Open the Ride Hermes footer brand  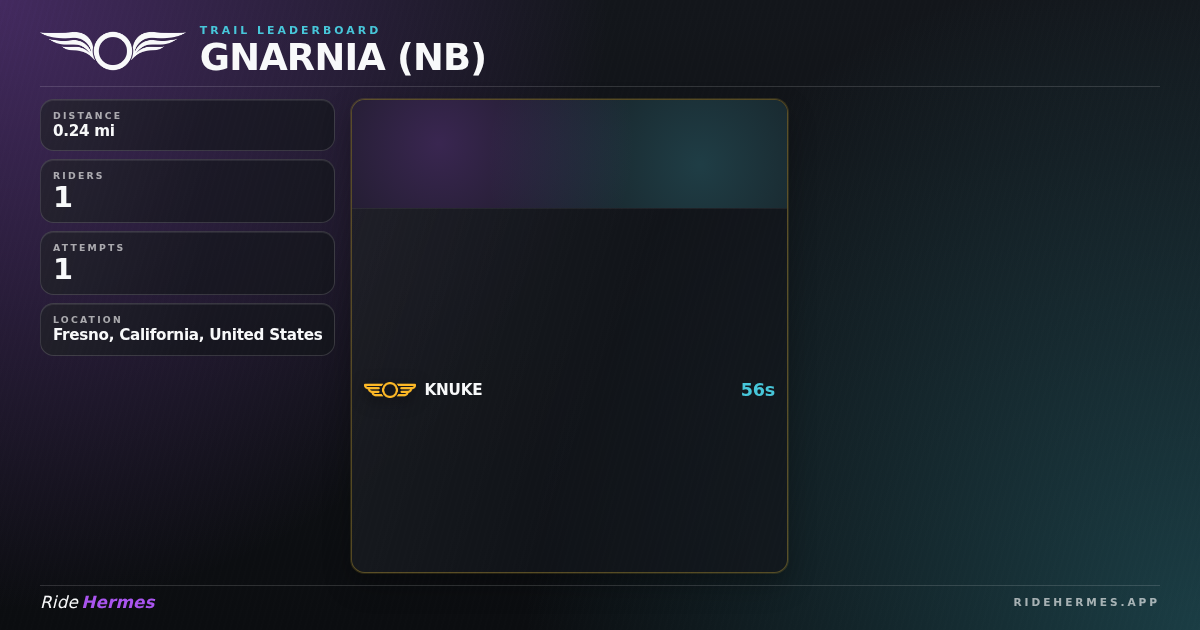coord(98,602)
